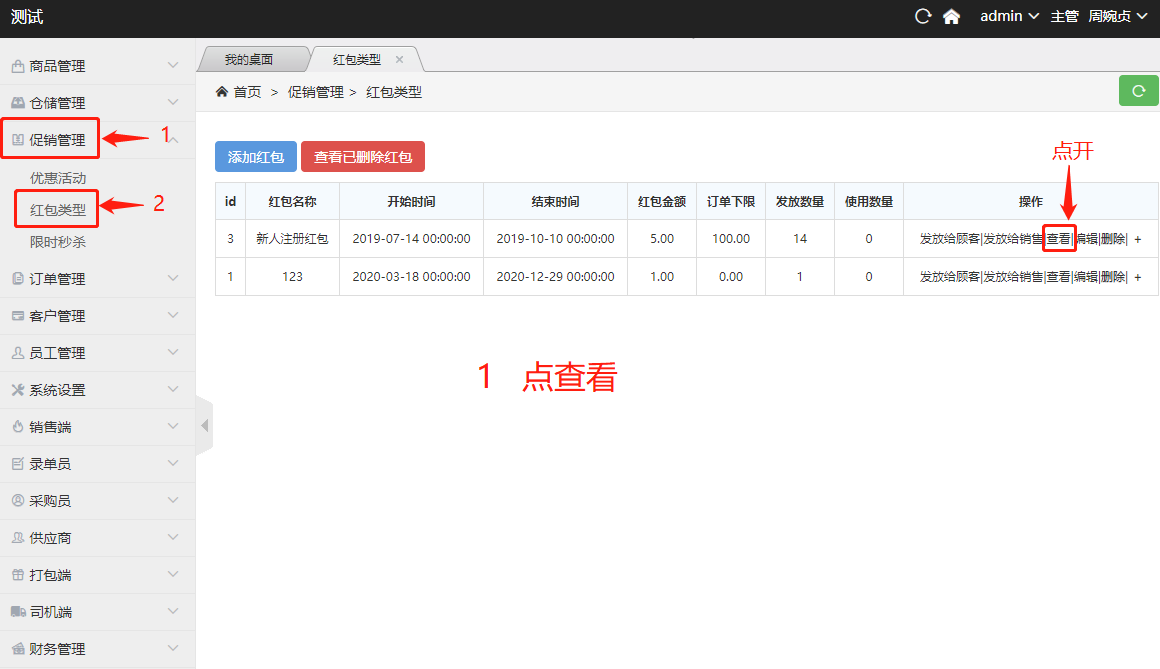Click 删除 link in row 123
The height and width of the screenshot is (669, 1160).
pos(1112,277)
